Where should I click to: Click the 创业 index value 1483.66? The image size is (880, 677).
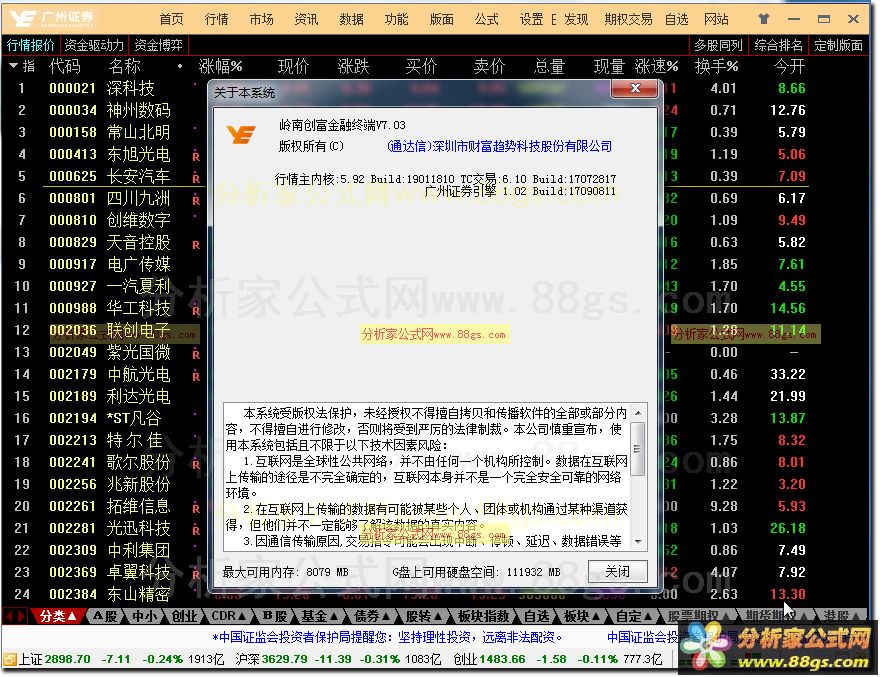(502, 659)
